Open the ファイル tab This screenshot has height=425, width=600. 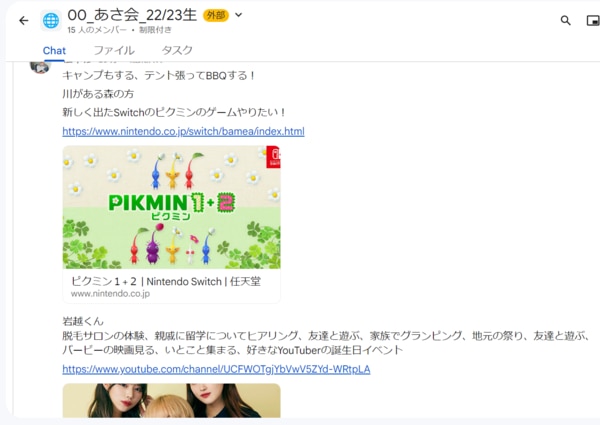click(x=114, y=50)
